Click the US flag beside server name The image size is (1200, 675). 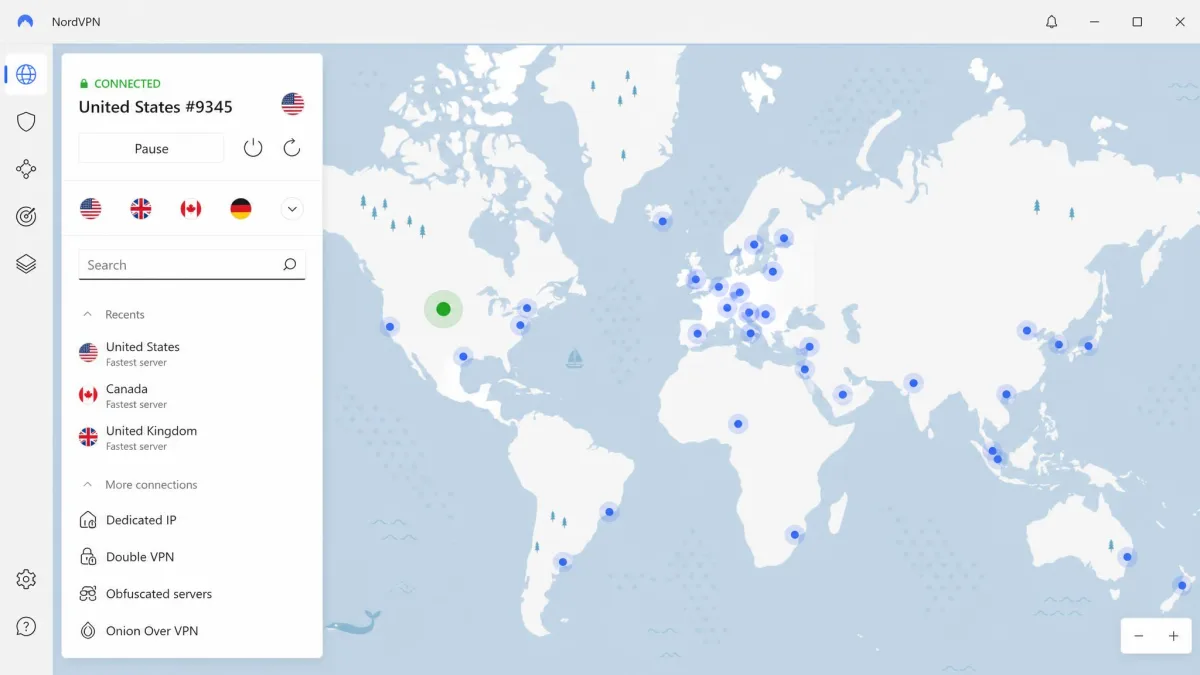[x=292, y=103]
